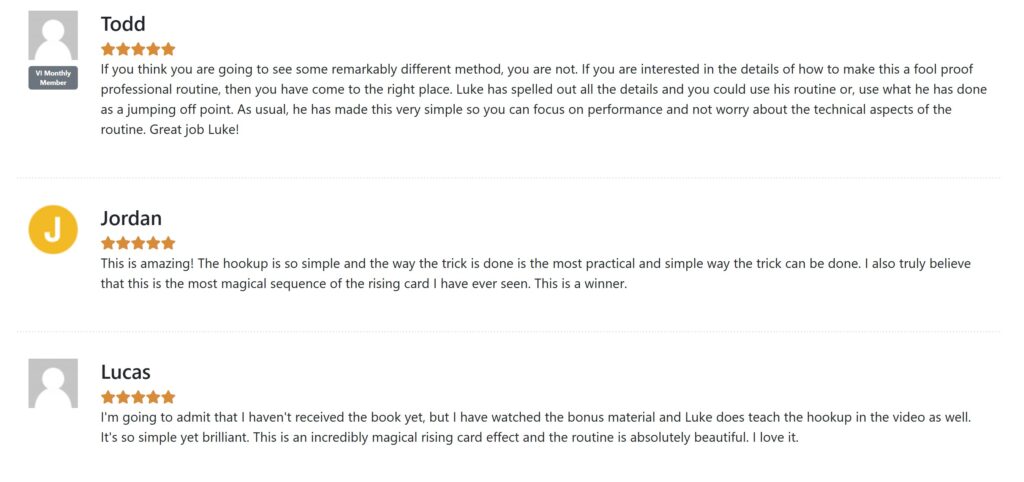This screenshot has width=1024, height=482.
Task: Click the last star in Lucas's rating
Action: pyautogui.click(x=168, y=397)
